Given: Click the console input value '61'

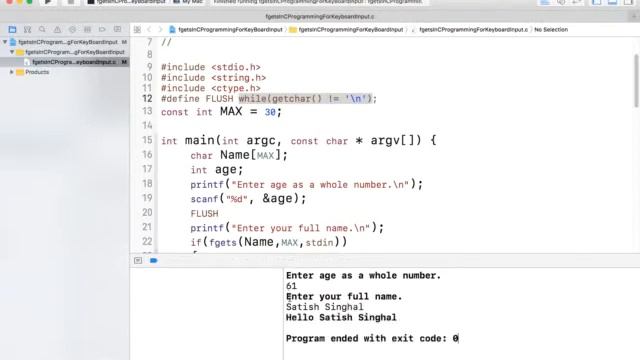Looking at the screenshot, I should coord(291,286).
